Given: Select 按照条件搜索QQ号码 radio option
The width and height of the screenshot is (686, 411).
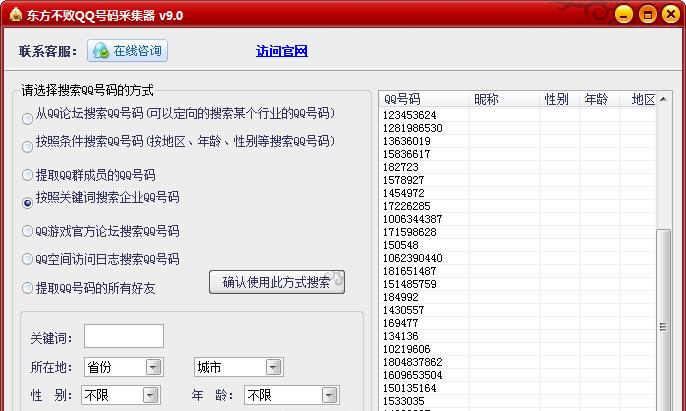Looking at the screenshot, I should pyautogui.click(x=27, y=147).
